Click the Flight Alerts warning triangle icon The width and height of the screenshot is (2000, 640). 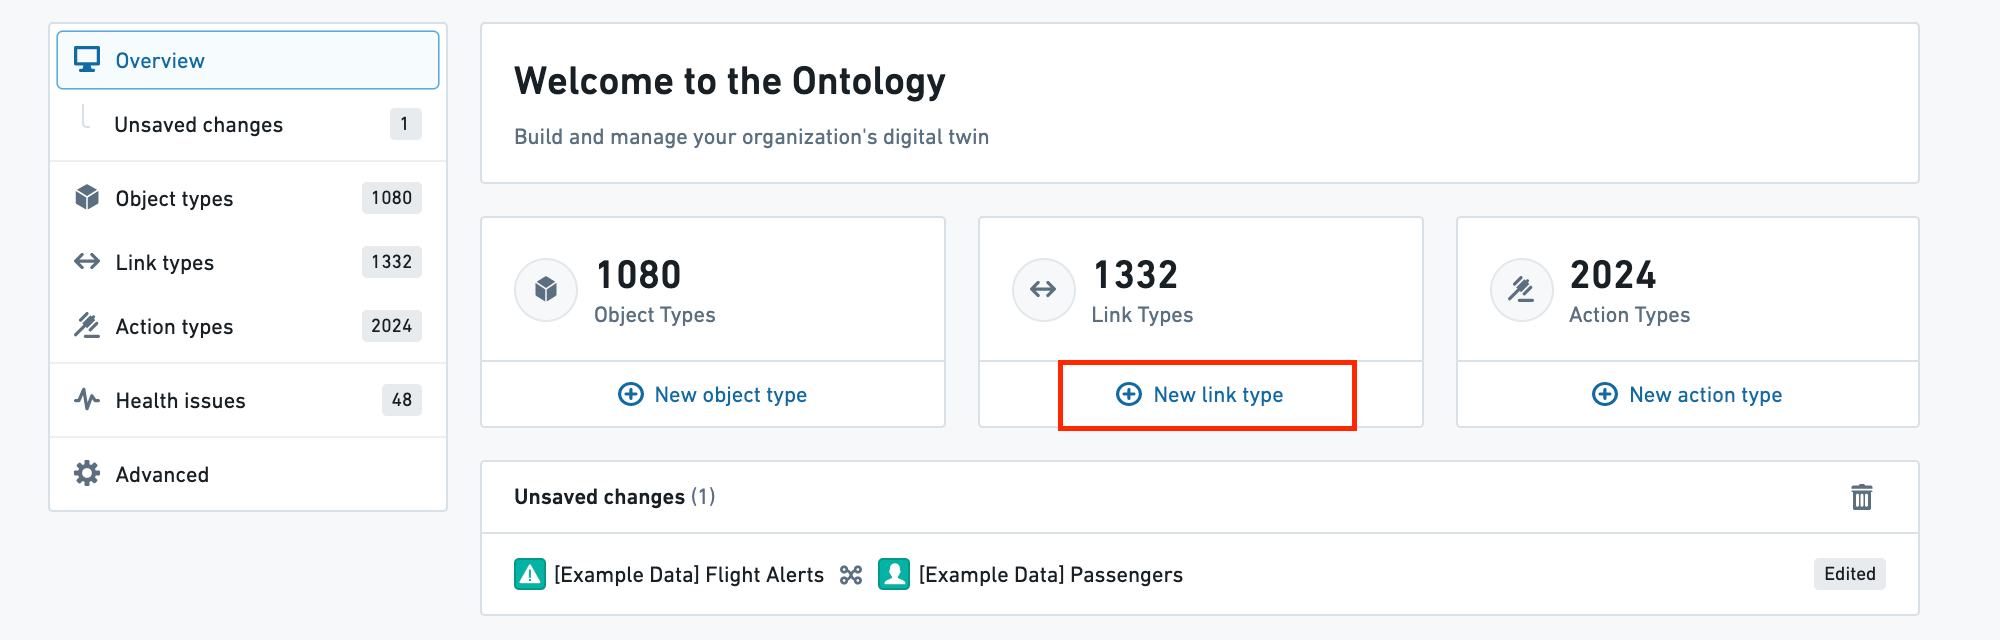530,574
